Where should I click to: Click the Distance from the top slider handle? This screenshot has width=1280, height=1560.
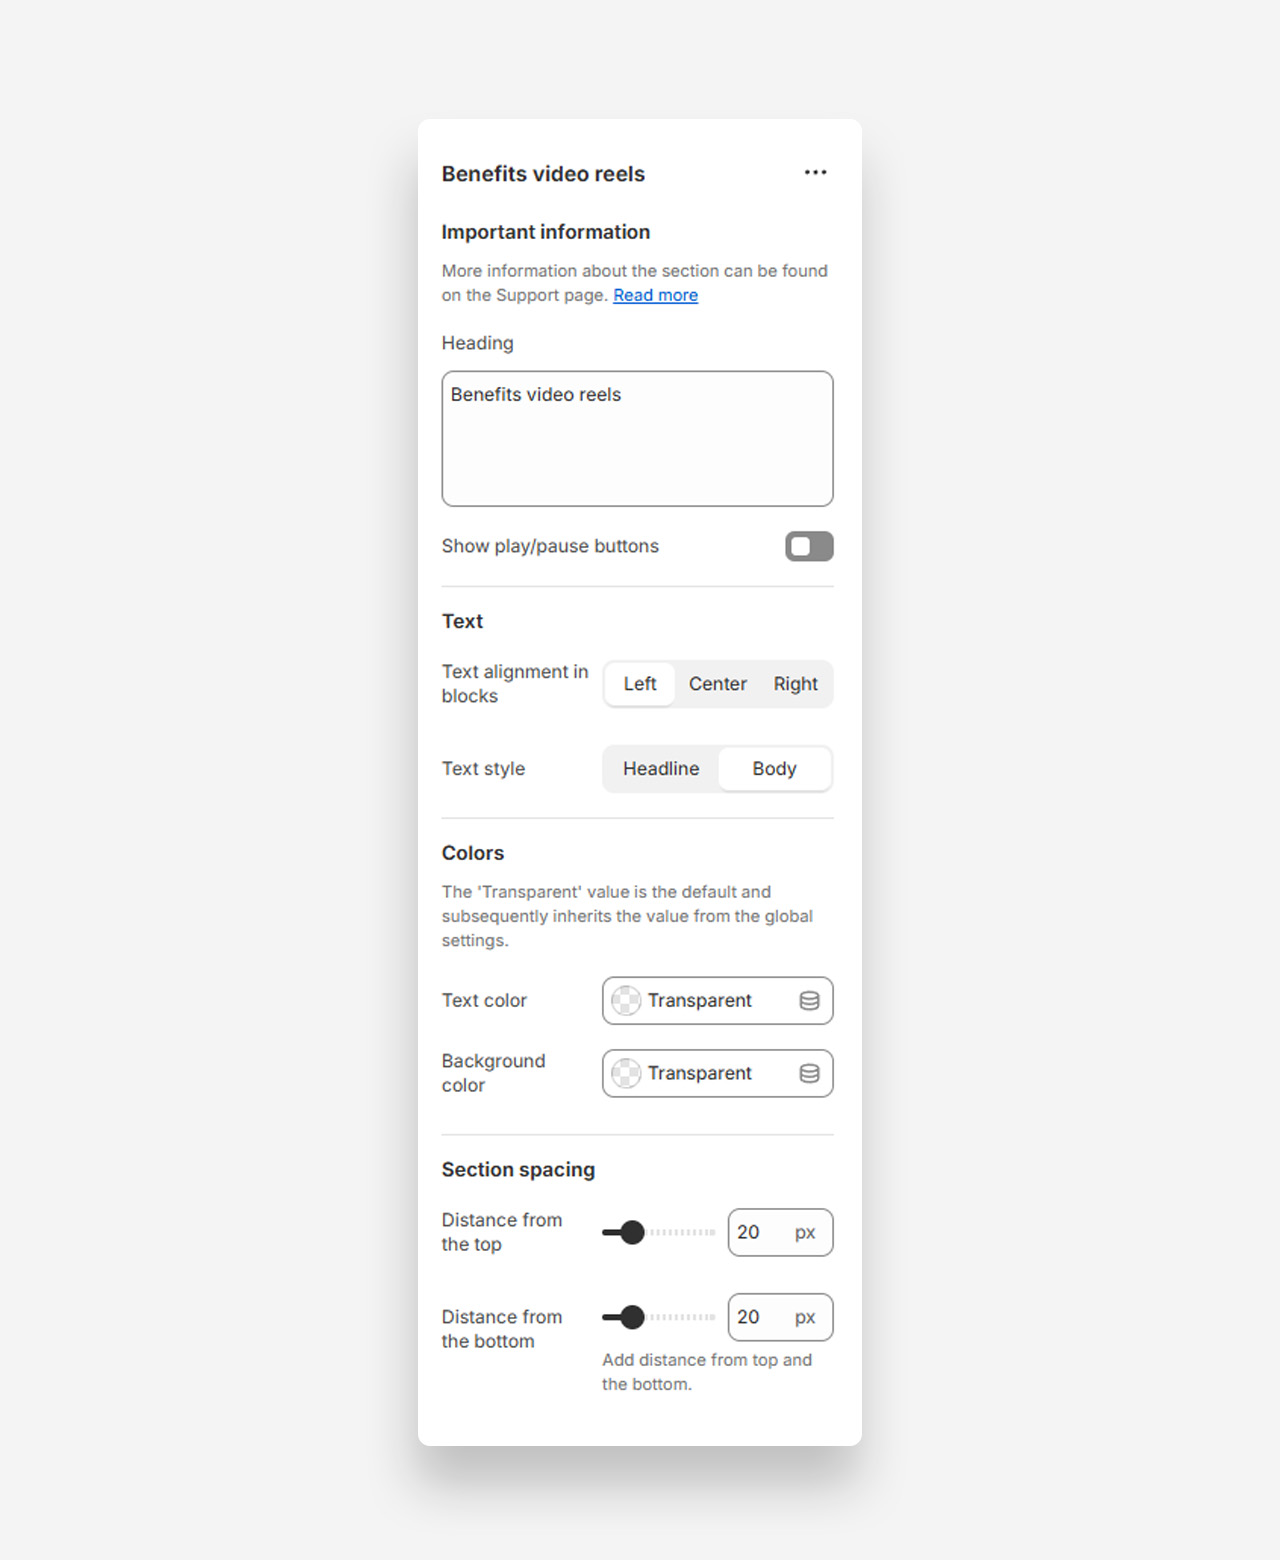(632, 1233)
